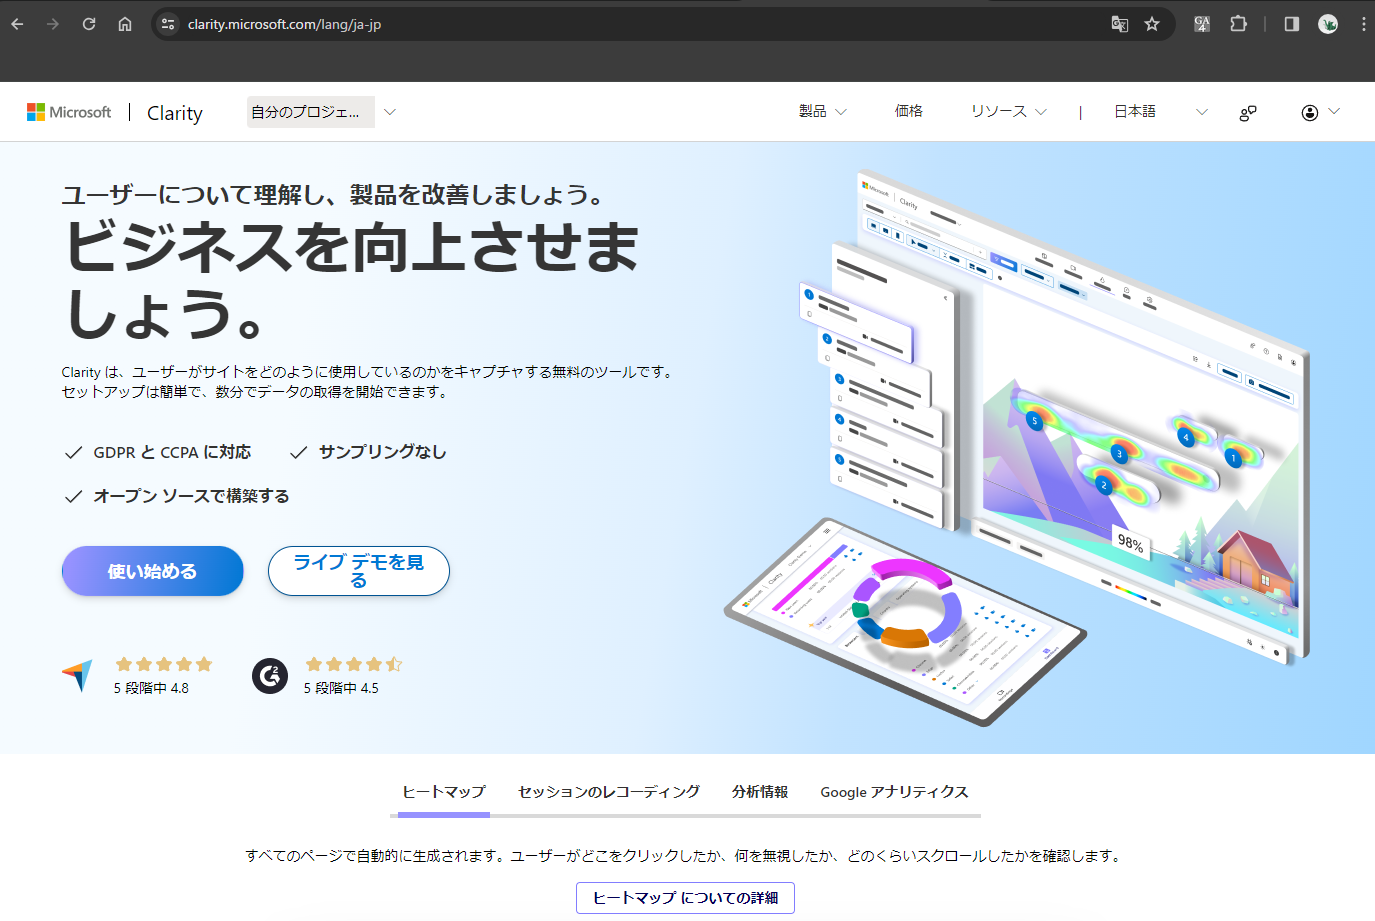Expand the chevron next to project selector

coord(390,112)
